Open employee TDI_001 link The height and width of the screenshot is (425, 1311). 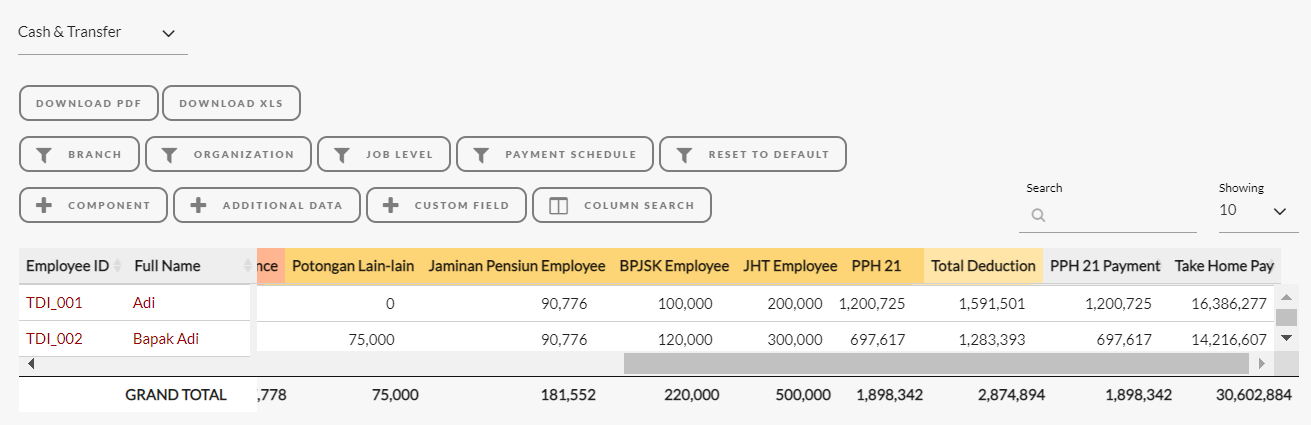54,303
